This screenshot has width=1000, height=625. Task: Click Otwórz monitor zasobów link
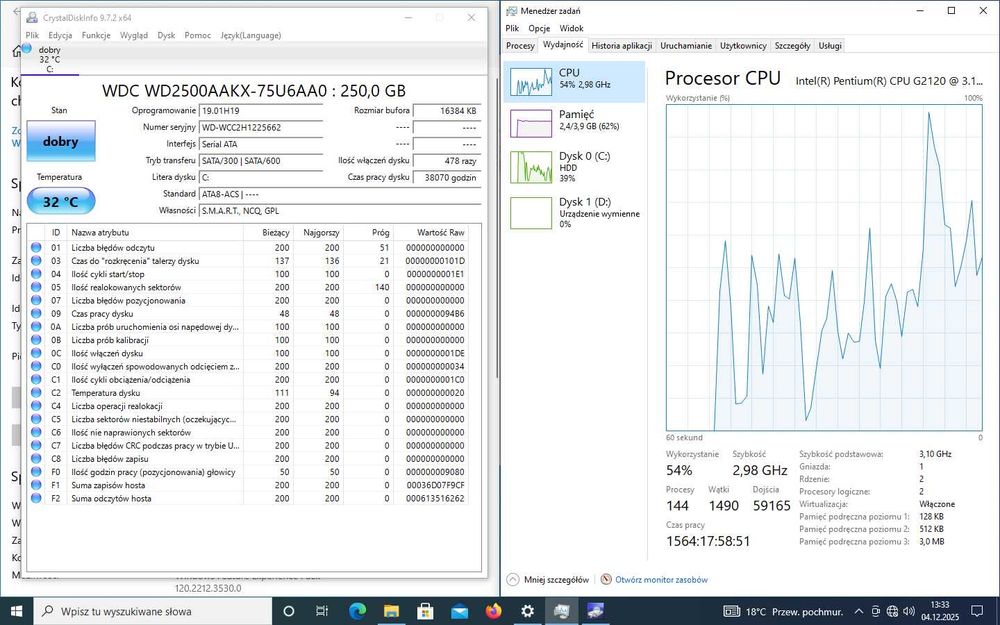661,580
